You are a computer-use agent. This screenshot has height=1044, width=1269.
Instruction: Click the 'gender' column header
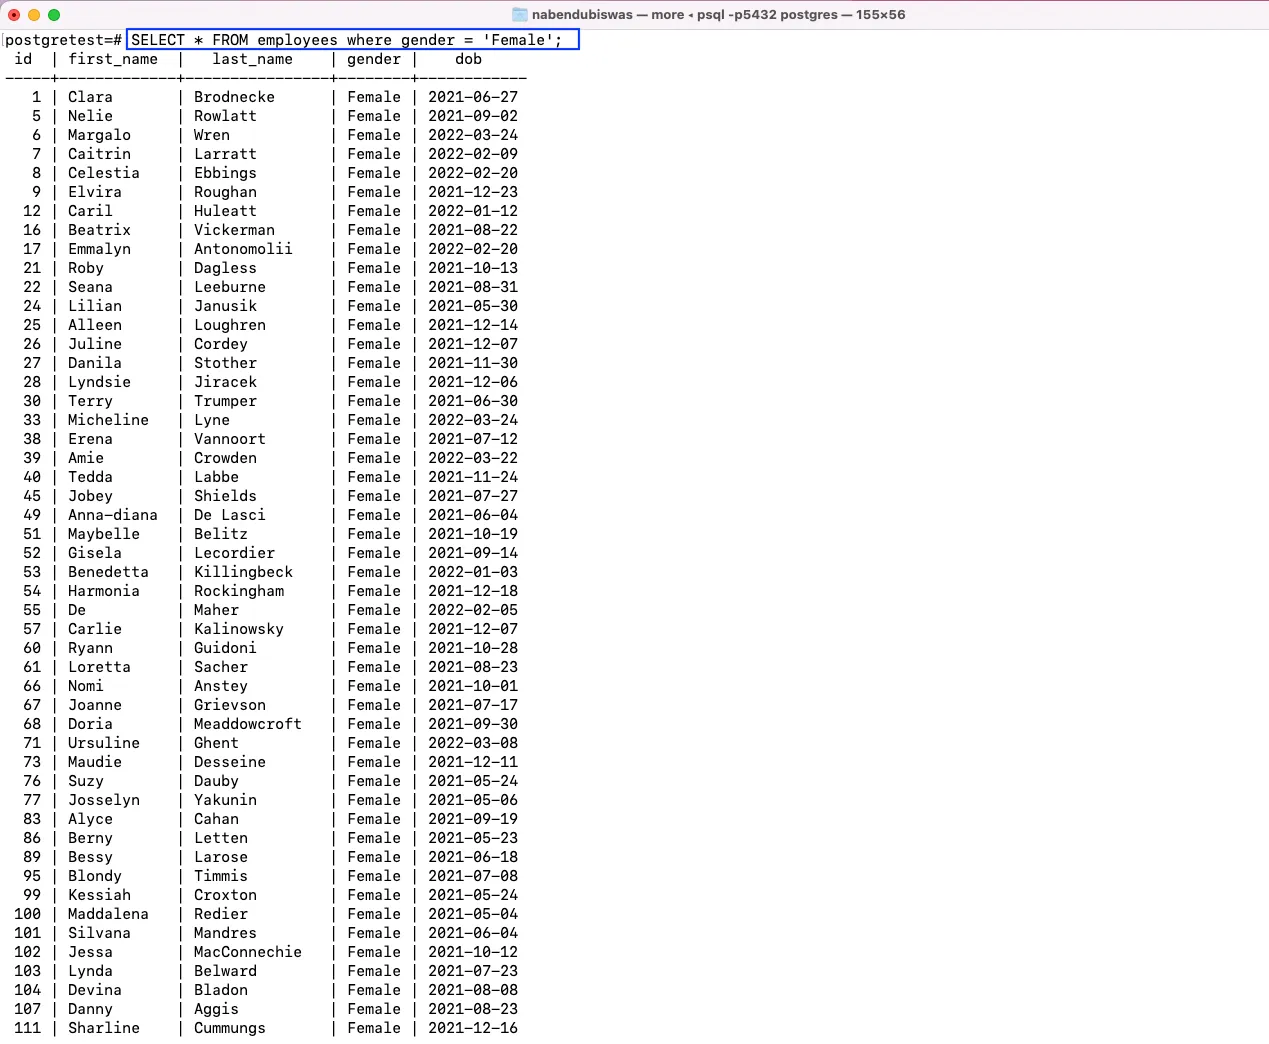[x=374, y=59]
